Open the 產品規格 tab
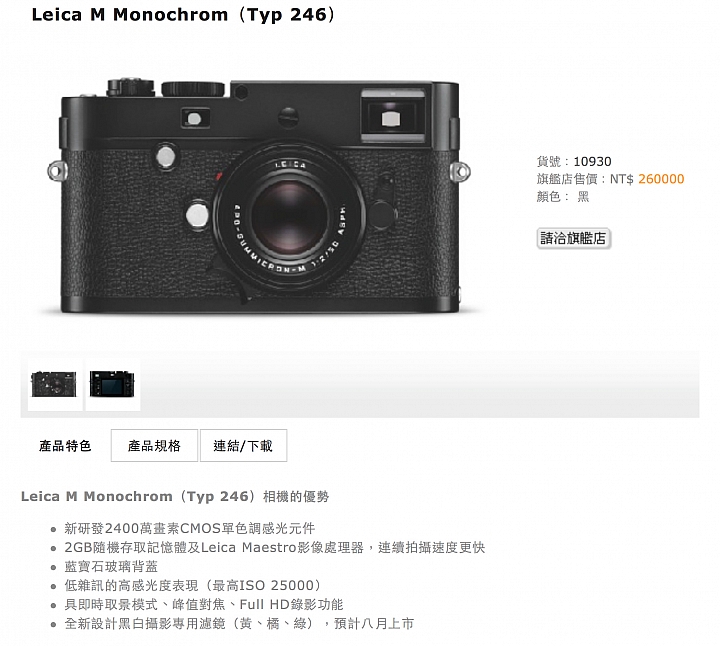The image size is (720, 646). point(154,446)
